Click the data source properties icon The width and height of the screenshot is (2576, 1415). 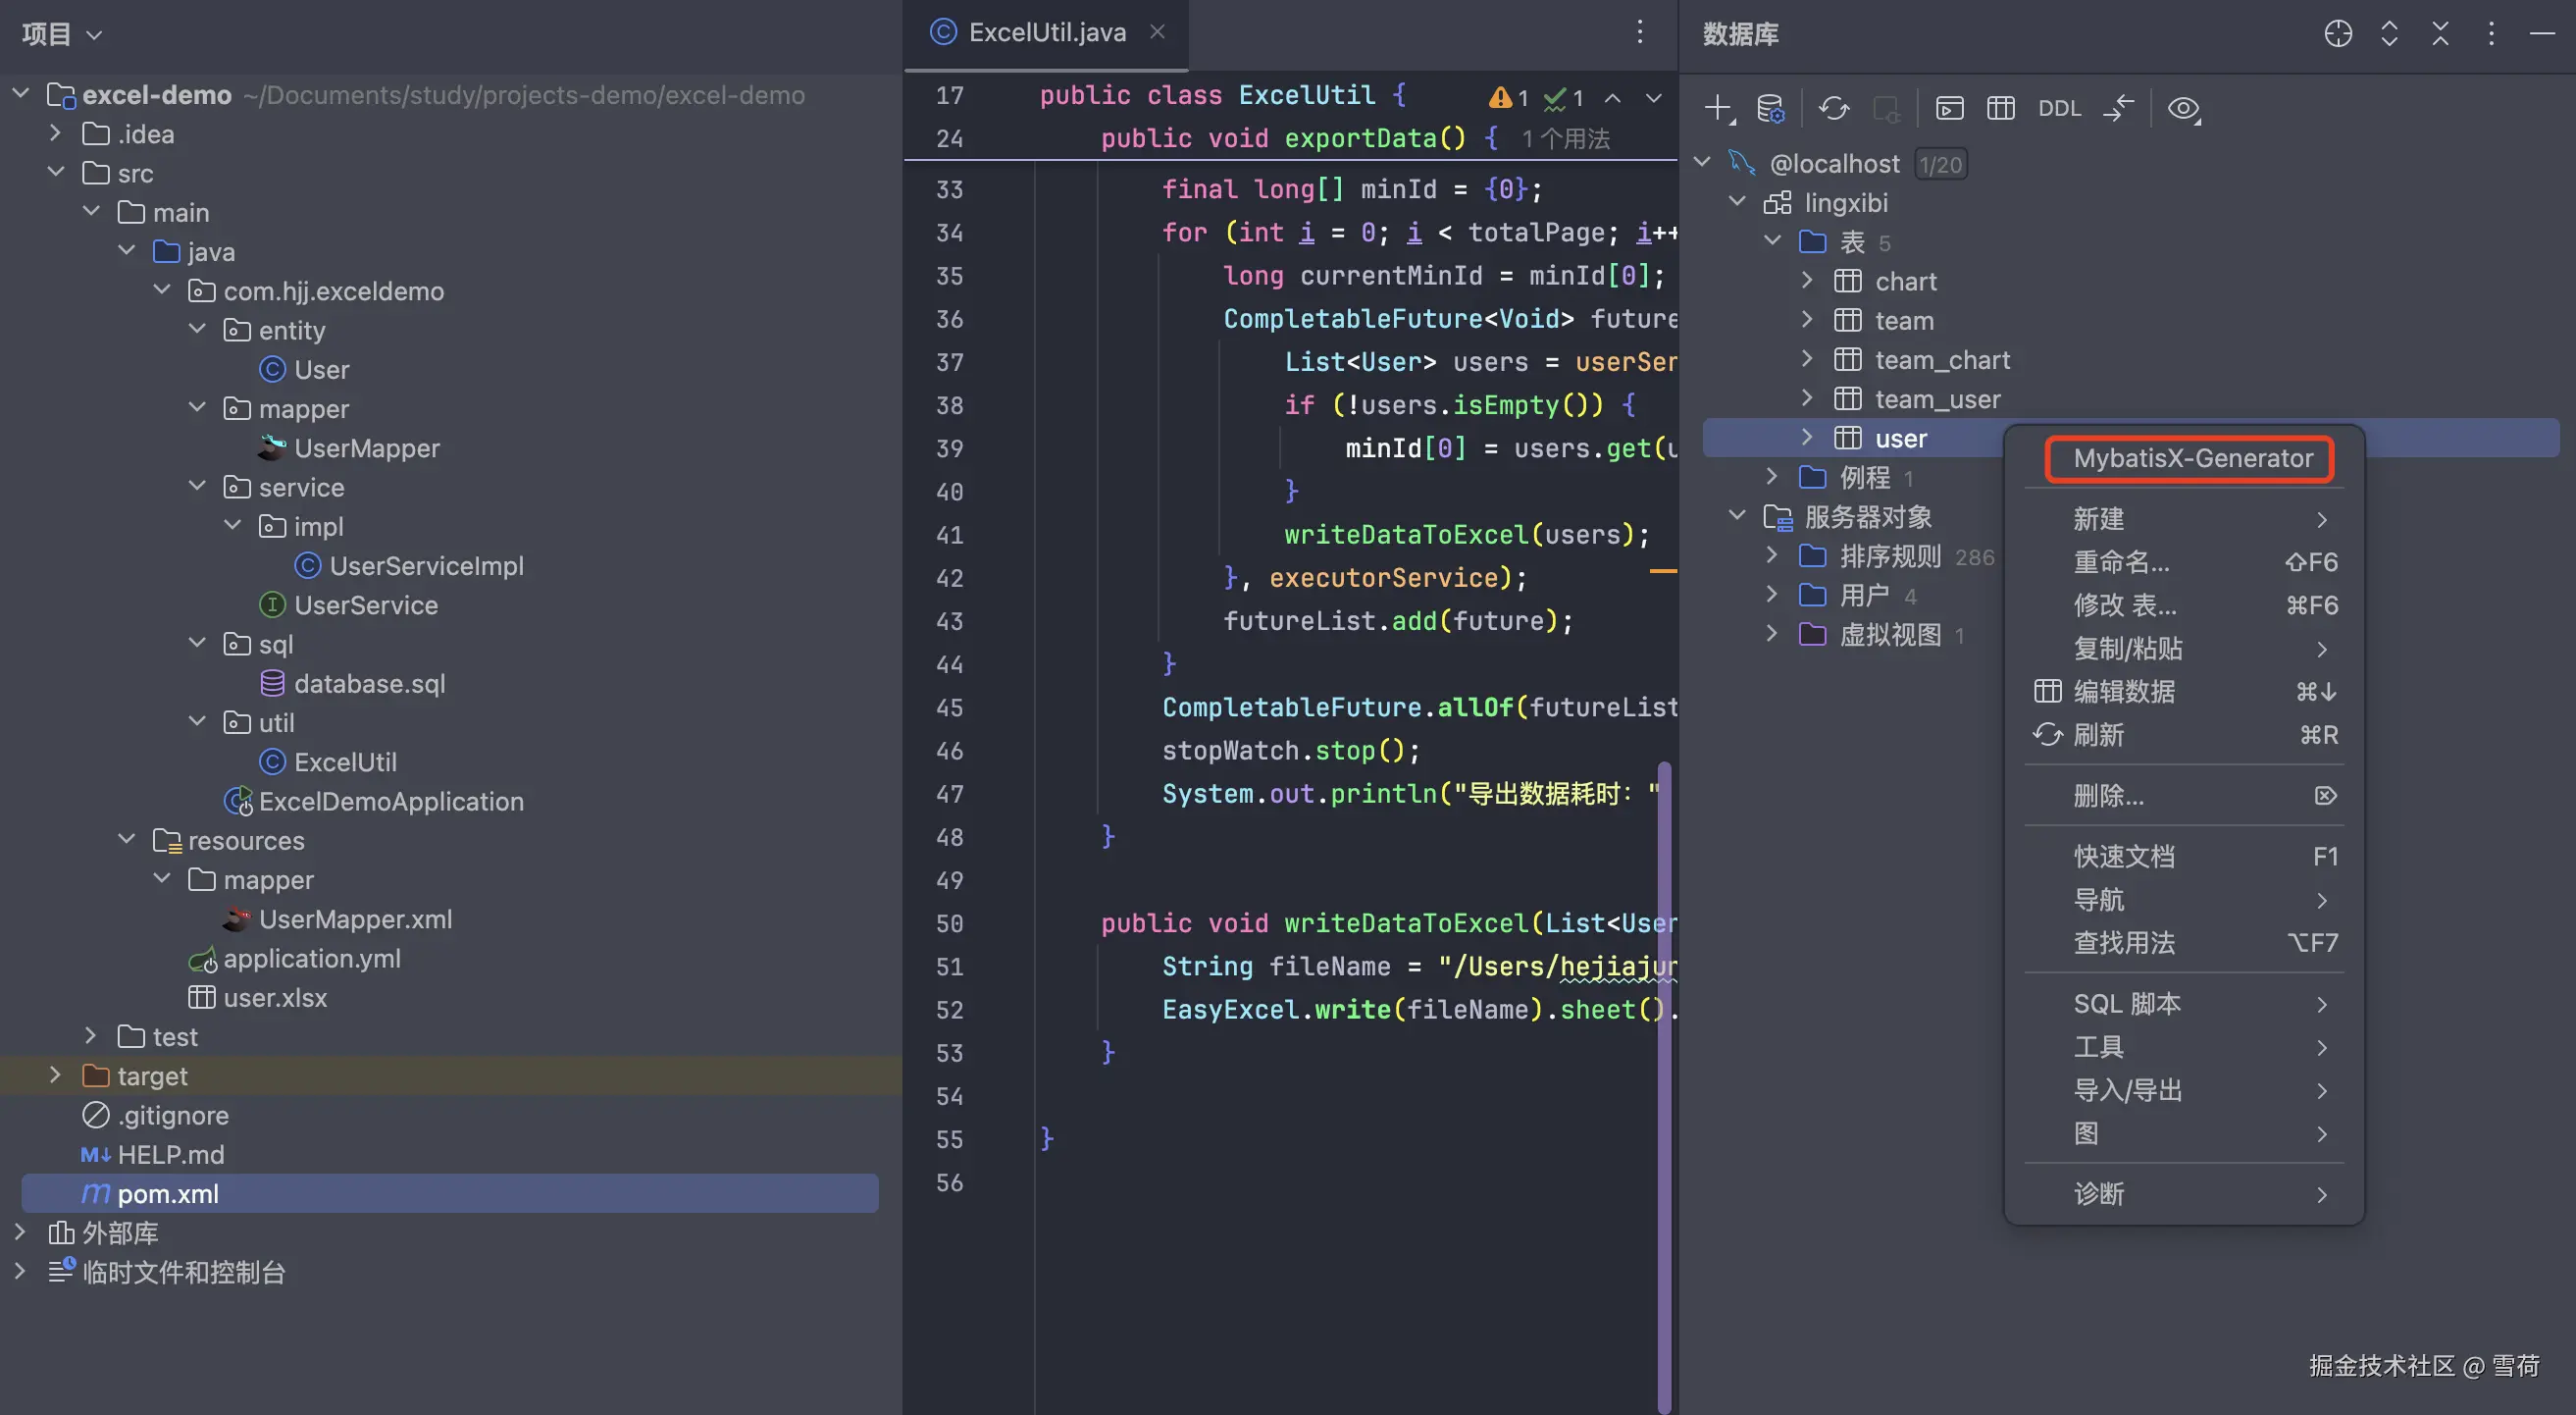pos(1770,108)
